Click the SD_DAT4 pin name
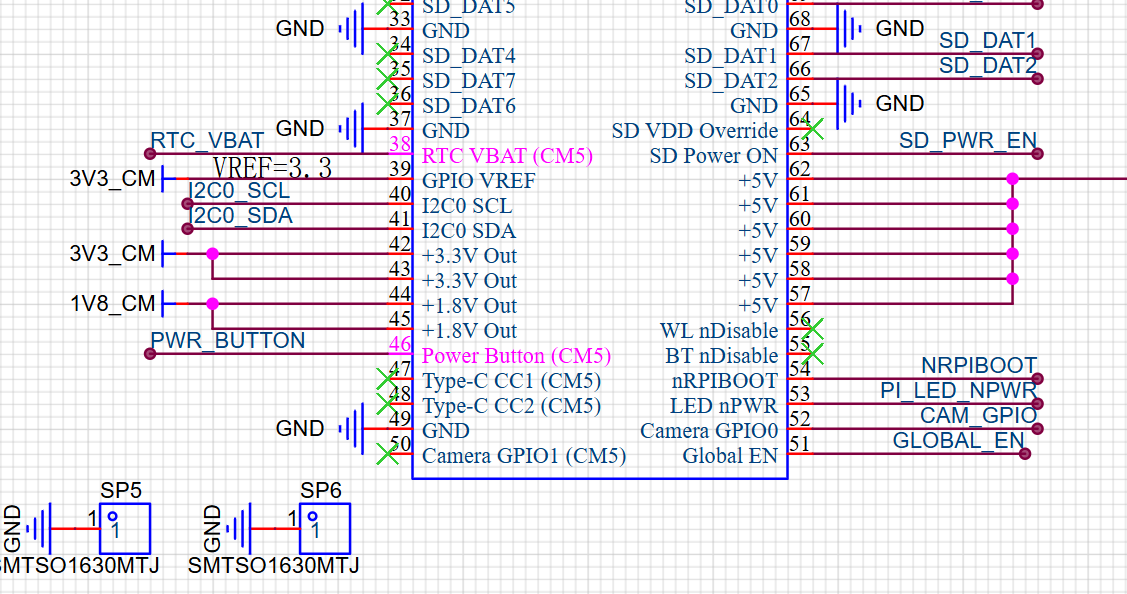This screenshot has width=1127, height=594. point(469,56)
